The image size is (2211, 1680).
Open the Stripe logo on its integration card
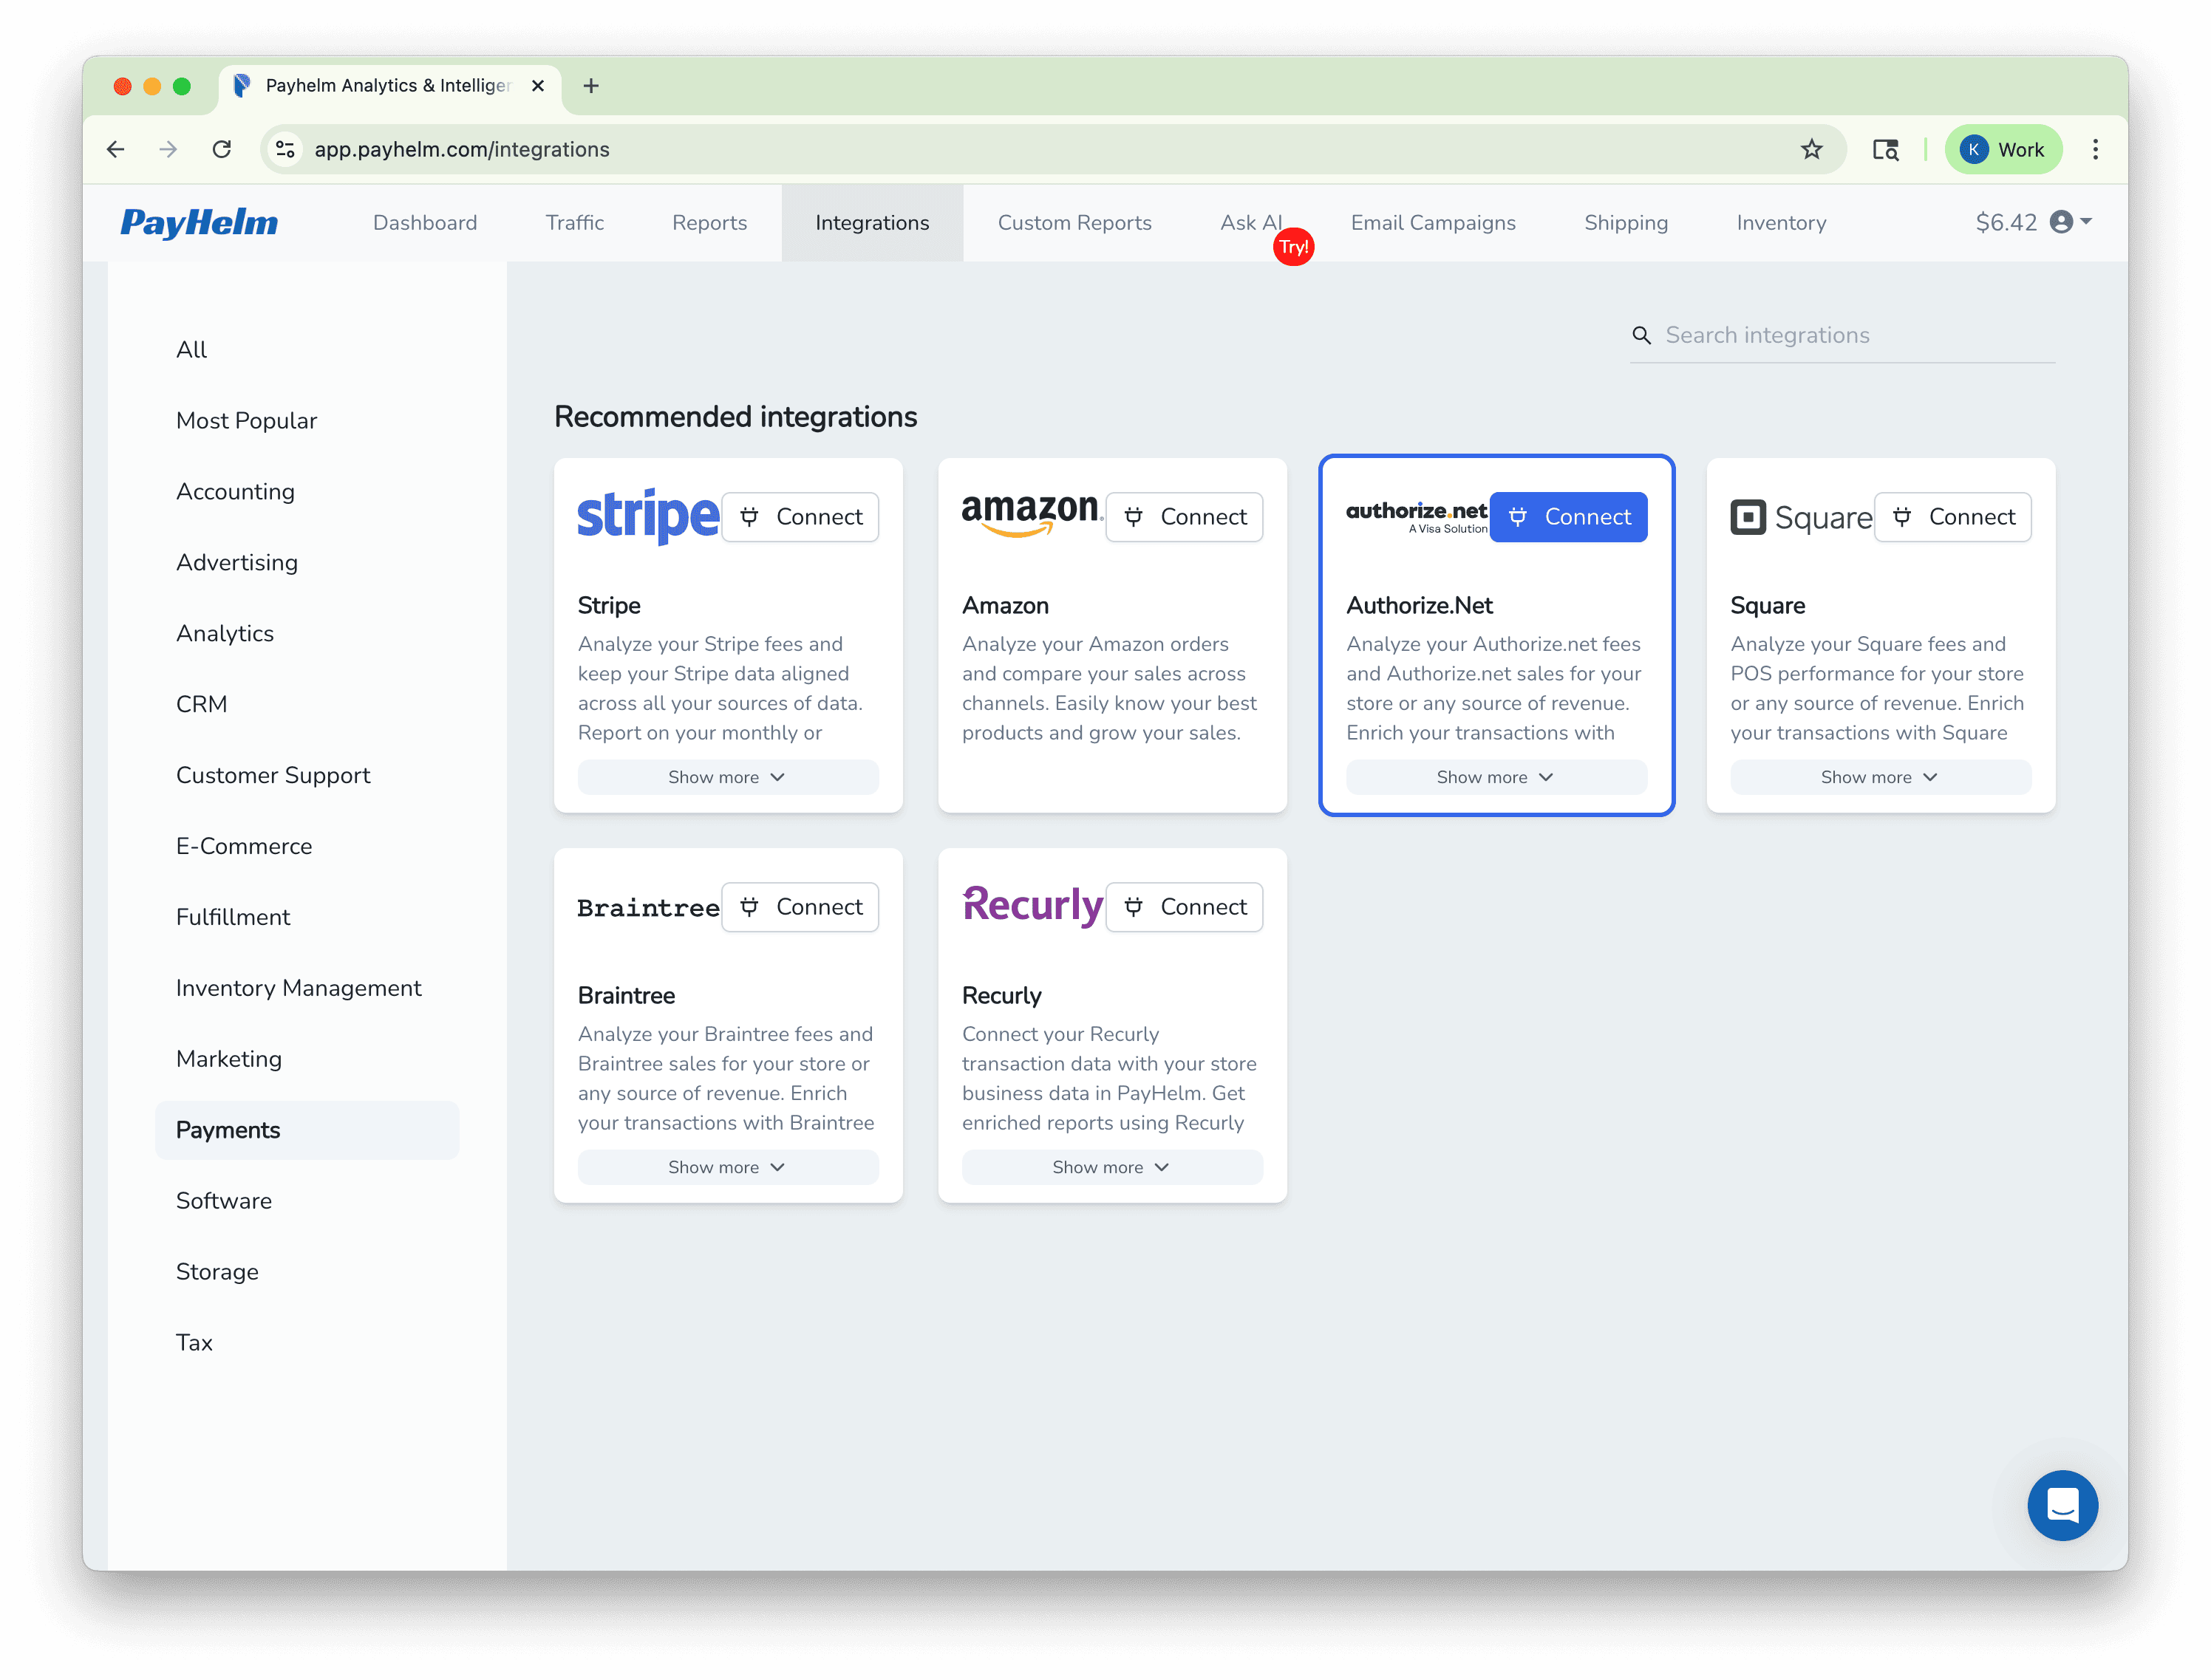[x=647, y=516]
